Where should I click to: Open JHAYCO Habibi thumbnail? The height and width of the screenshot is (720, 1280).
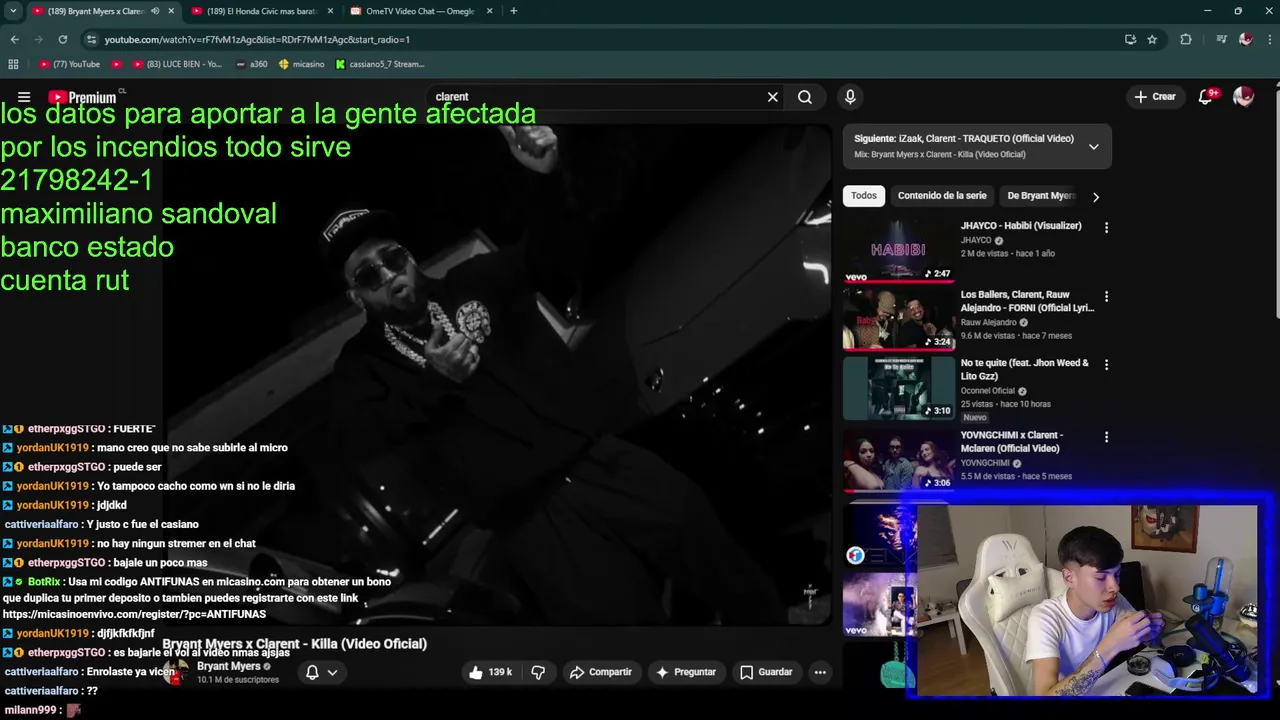pos(898,250)
